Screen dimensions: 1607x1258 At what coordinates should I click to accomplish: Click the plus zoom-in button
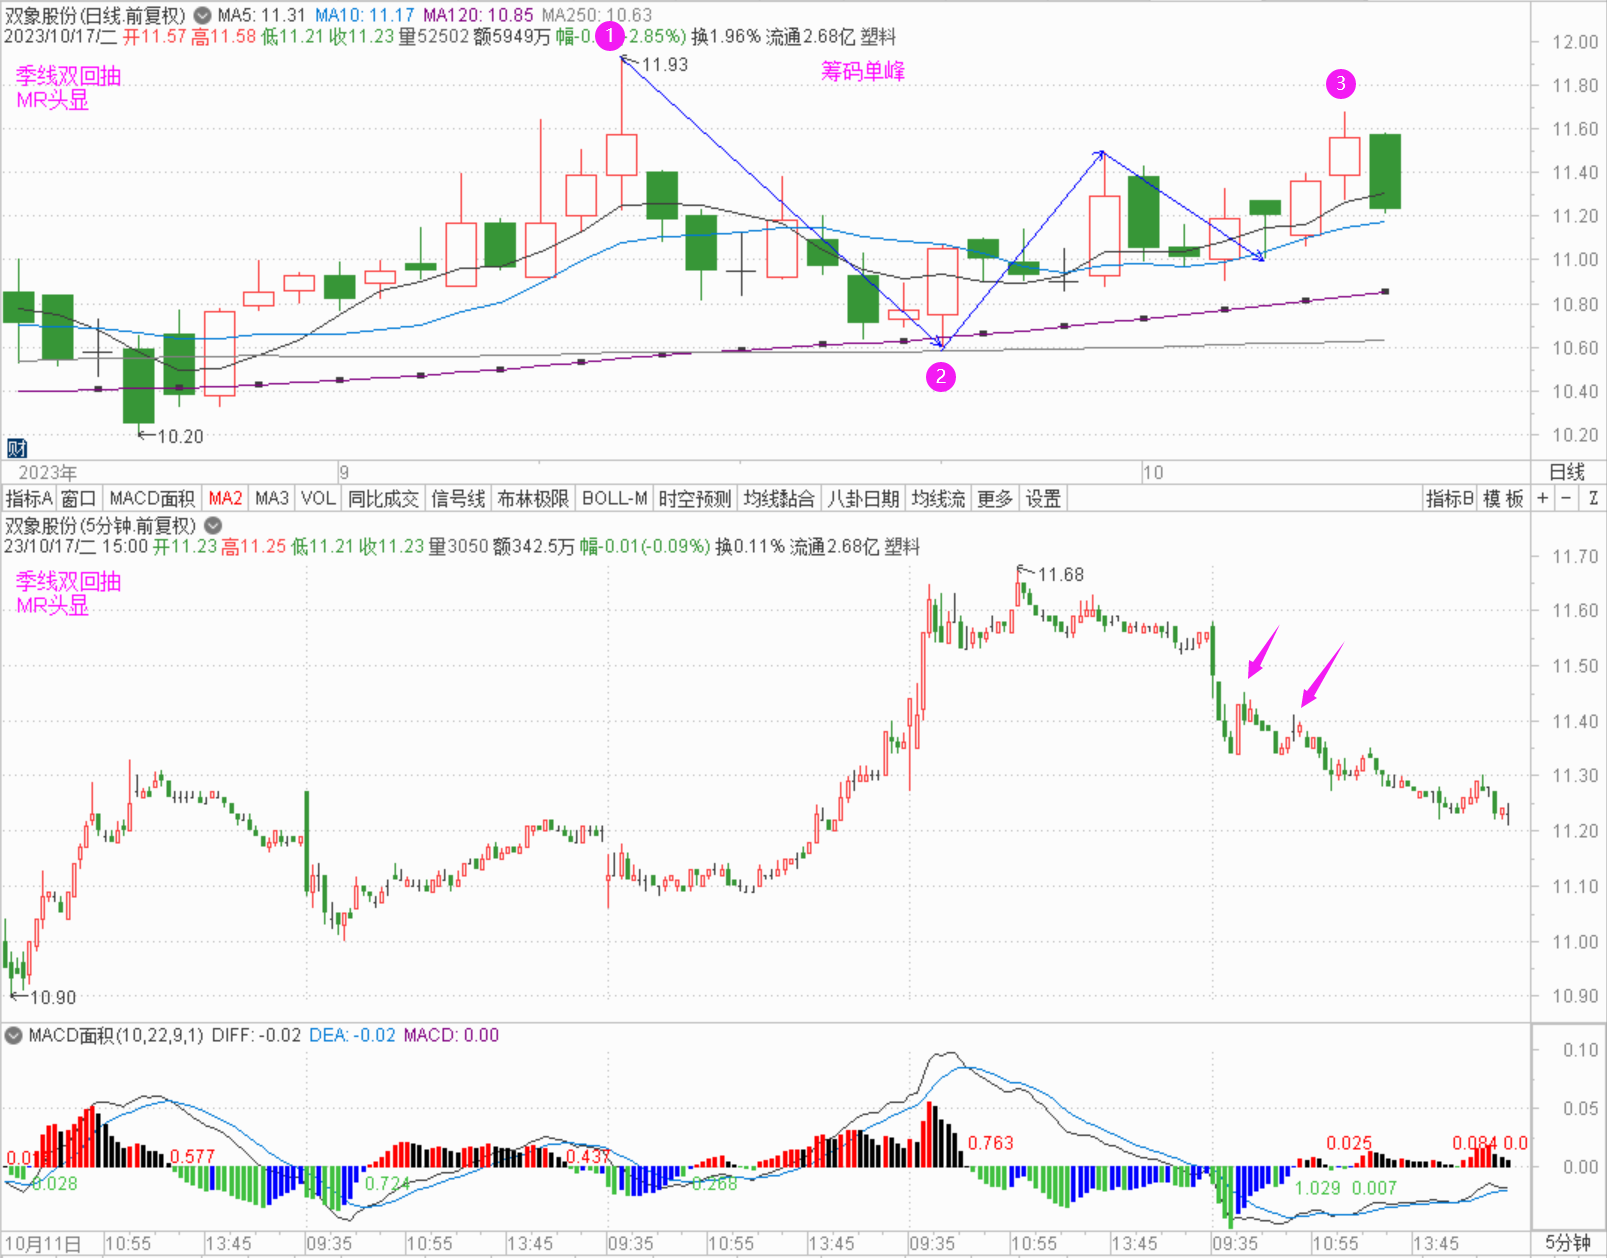click(1543, 498)
